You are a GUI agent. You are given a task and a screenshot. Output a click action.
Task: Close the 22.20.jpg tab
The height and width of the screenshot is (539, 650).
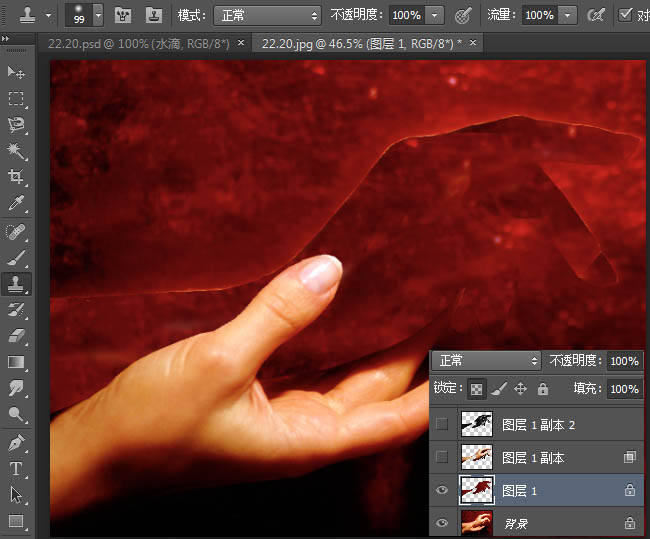tap(473, 42)
